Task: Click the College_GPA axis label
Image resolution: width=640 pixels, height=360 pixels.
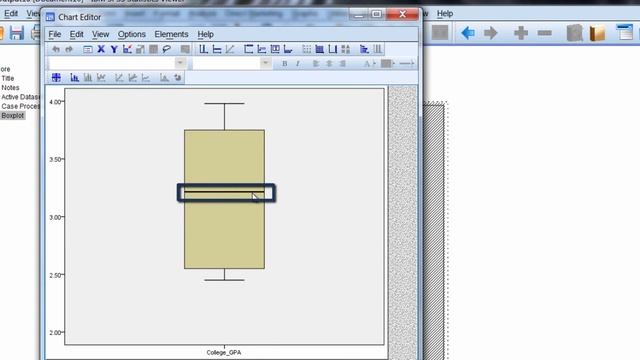Action: pyautogui.click(x=224, y=352)
